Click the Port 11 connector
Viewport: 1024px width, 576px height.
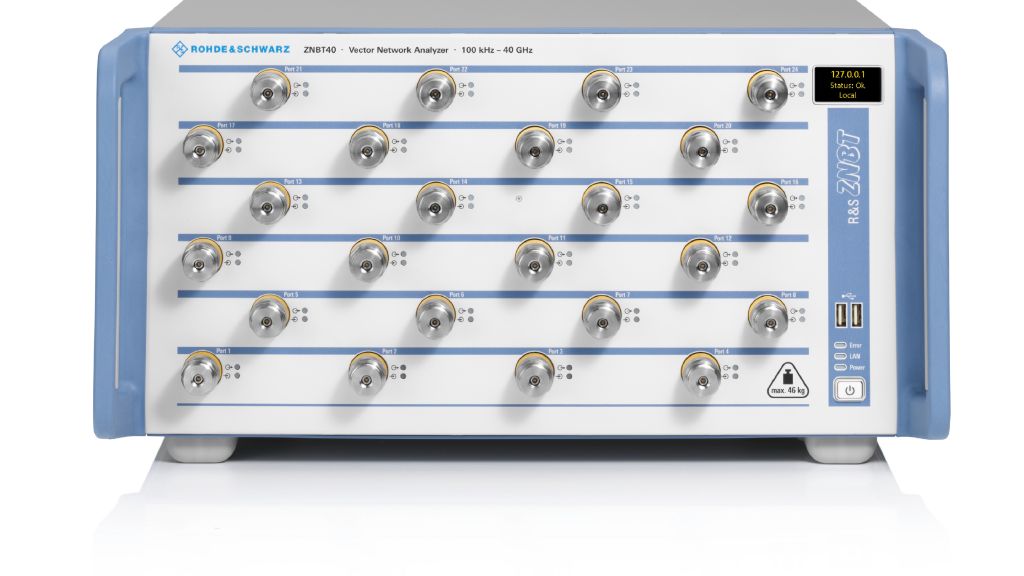(534, 260)
